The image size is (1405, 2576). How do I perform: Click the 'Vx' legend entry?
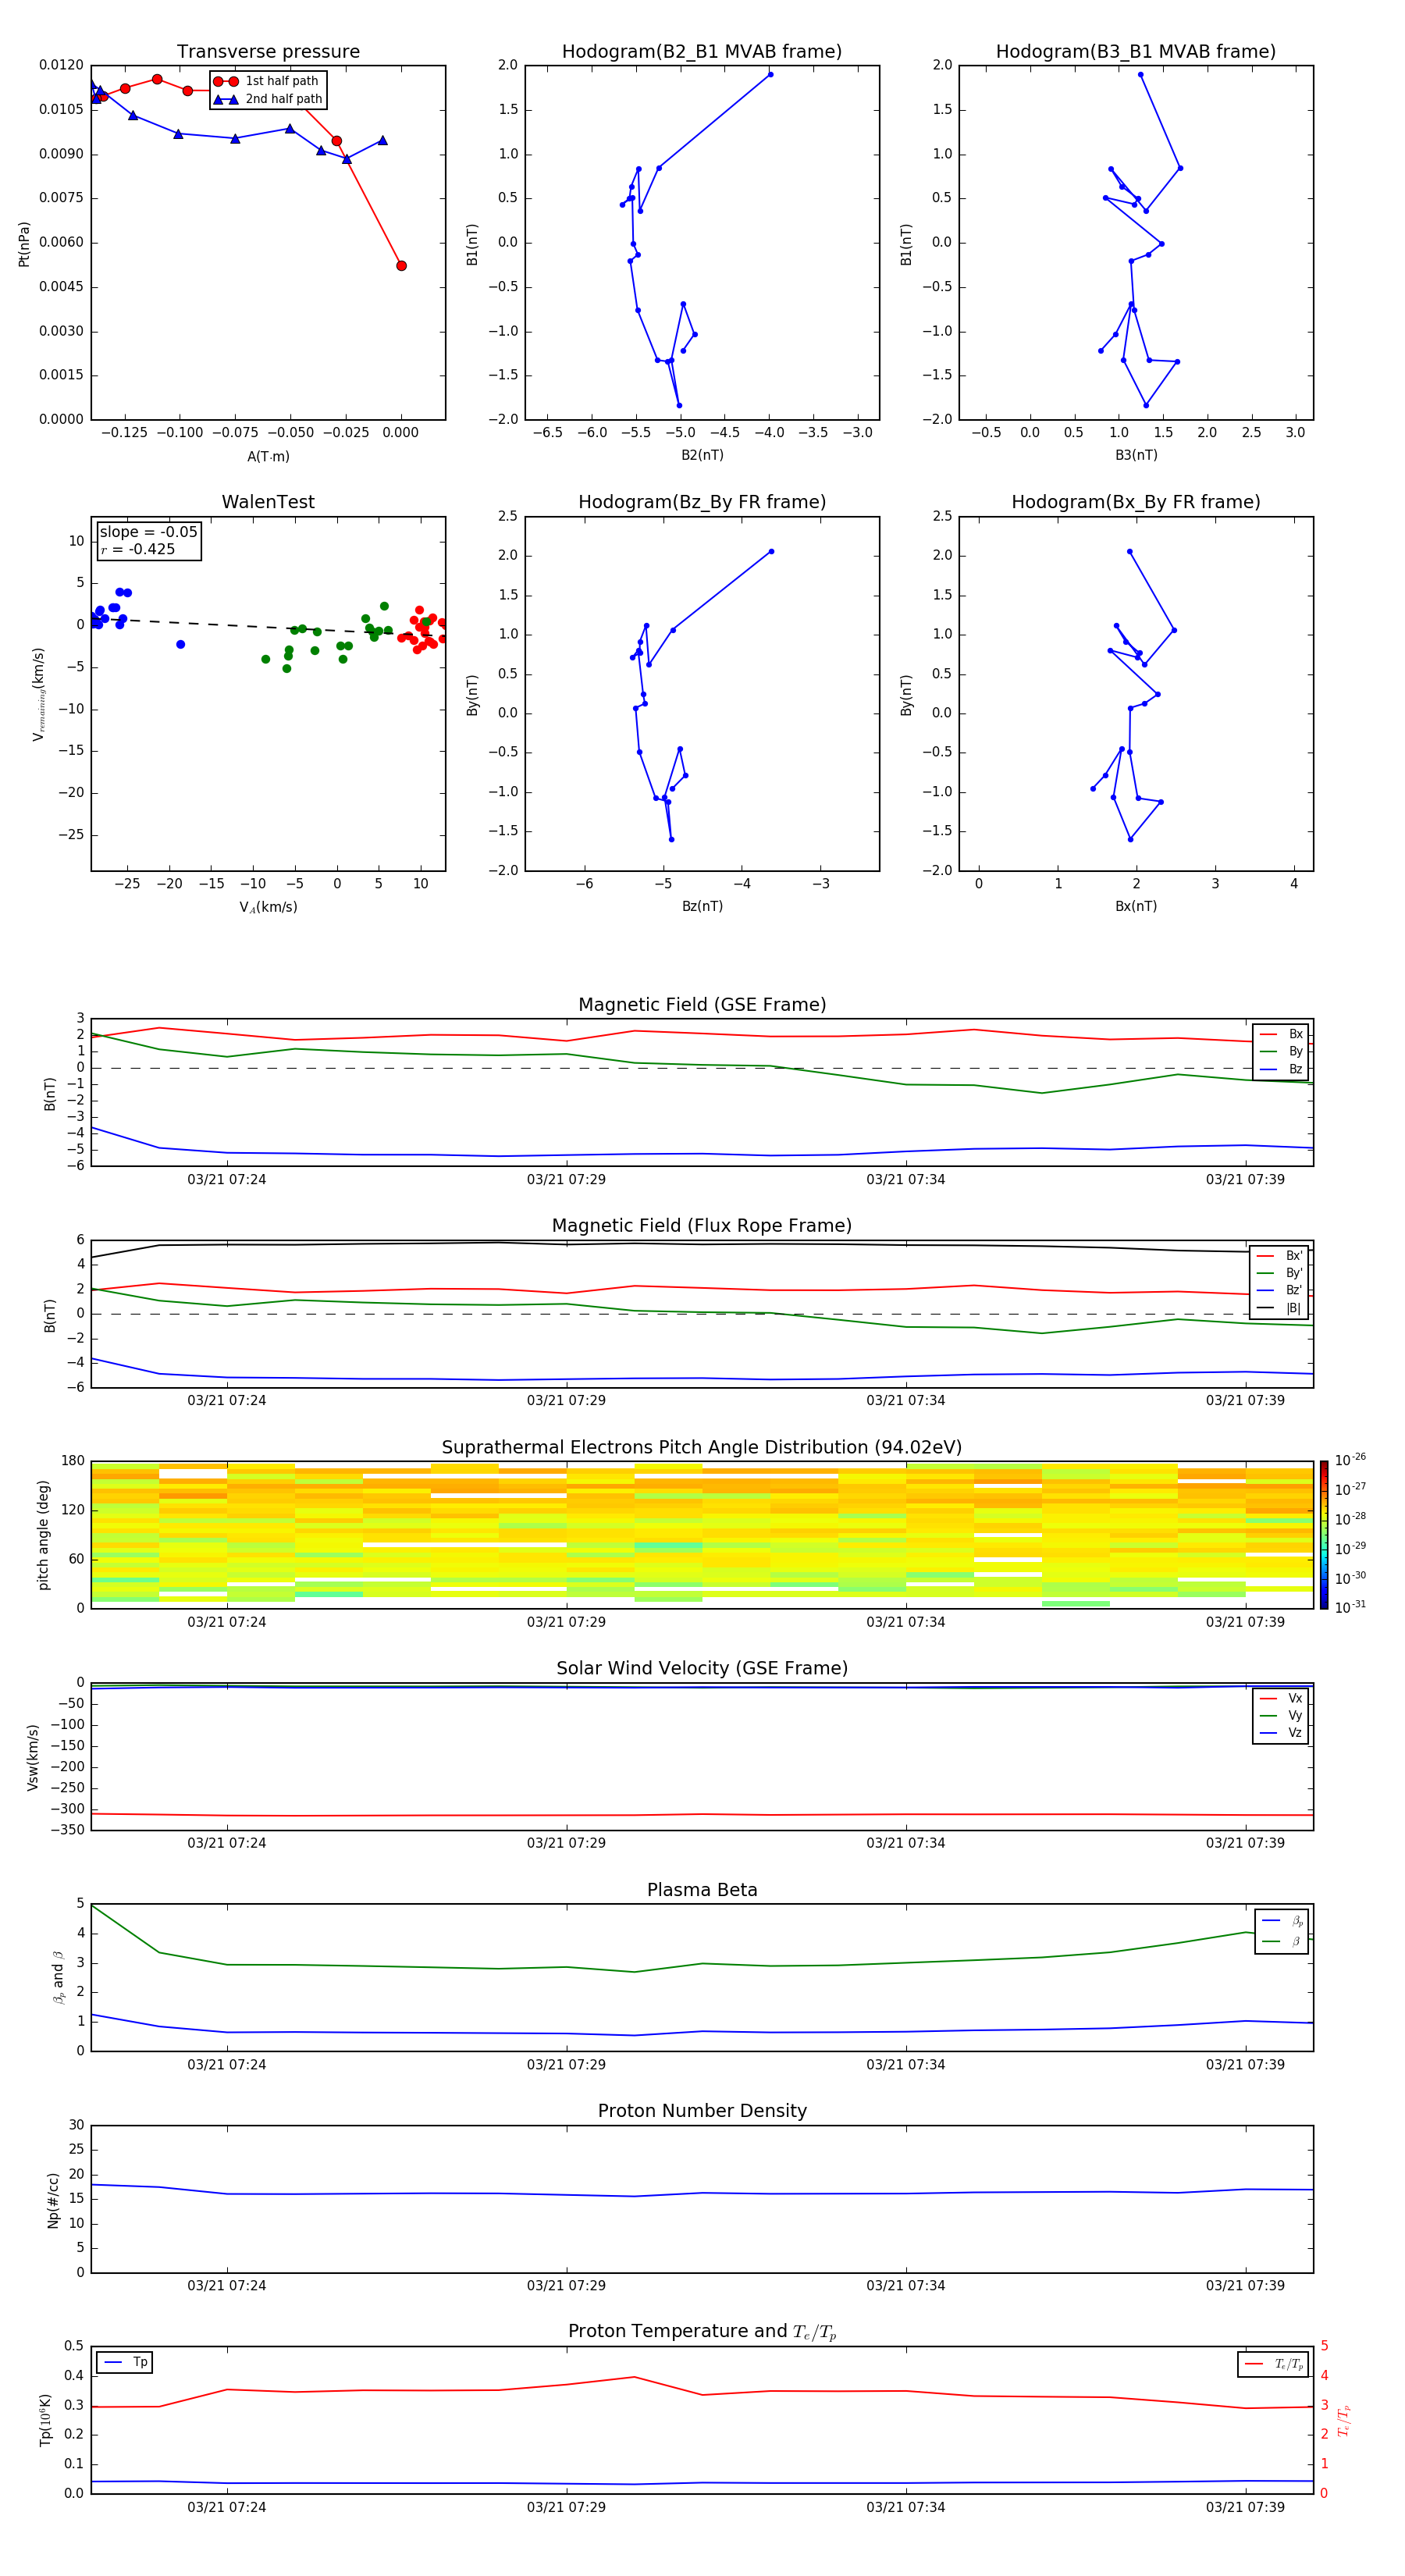(1282, 1698)
